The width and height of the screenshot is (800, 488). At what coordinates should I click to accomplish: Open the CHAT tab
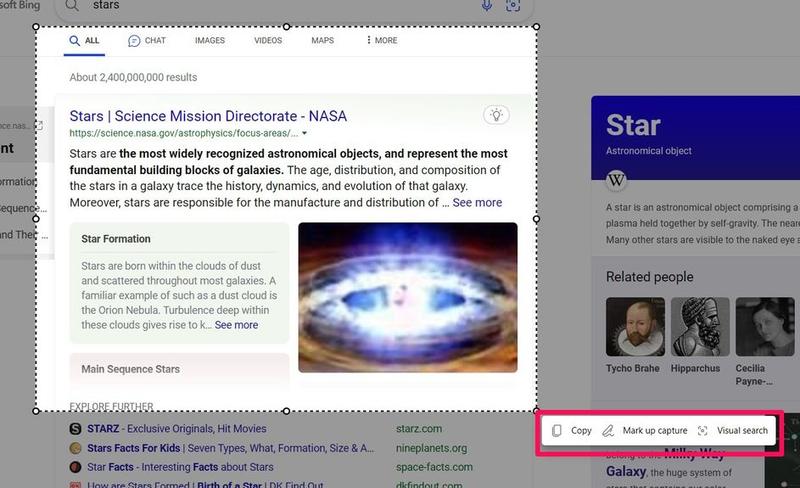pos(147,41)
